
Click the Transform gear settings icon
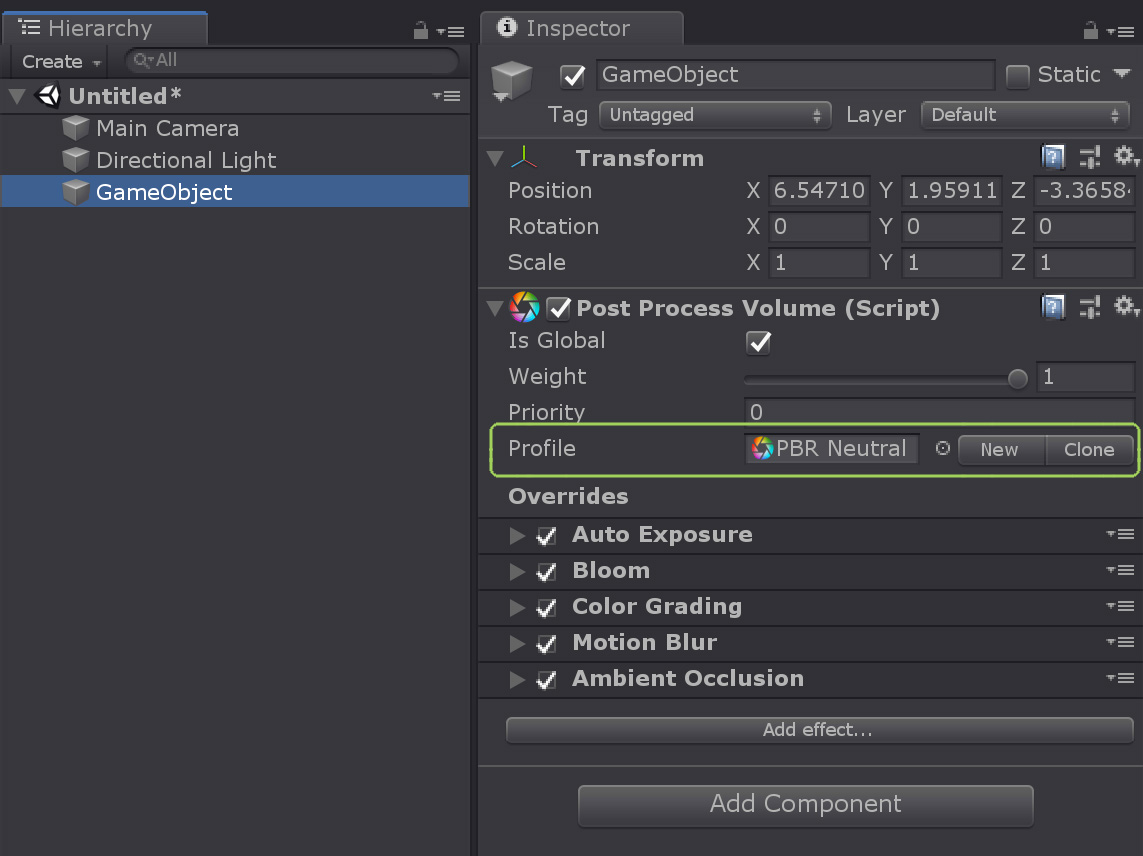[1126, 157]
